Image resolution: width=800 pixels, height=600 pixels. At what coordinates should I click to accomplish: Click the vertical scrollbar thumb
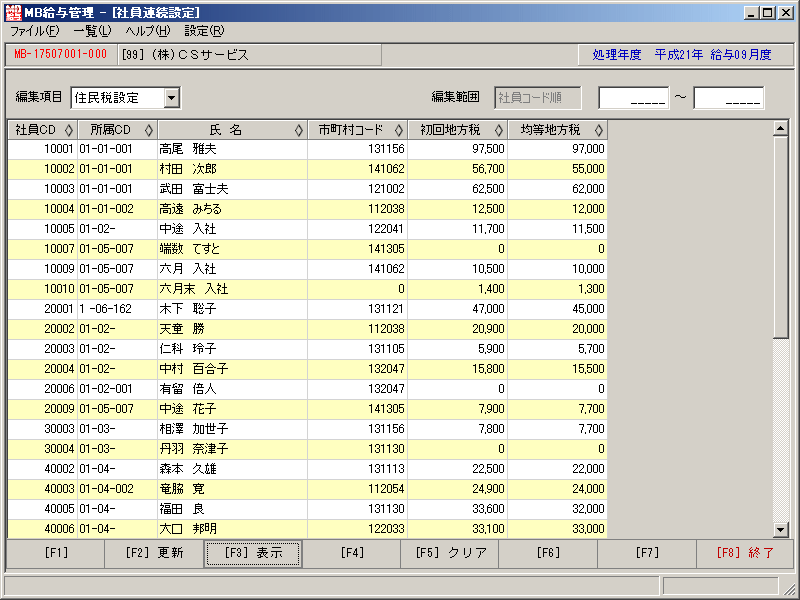click(781, 237)
